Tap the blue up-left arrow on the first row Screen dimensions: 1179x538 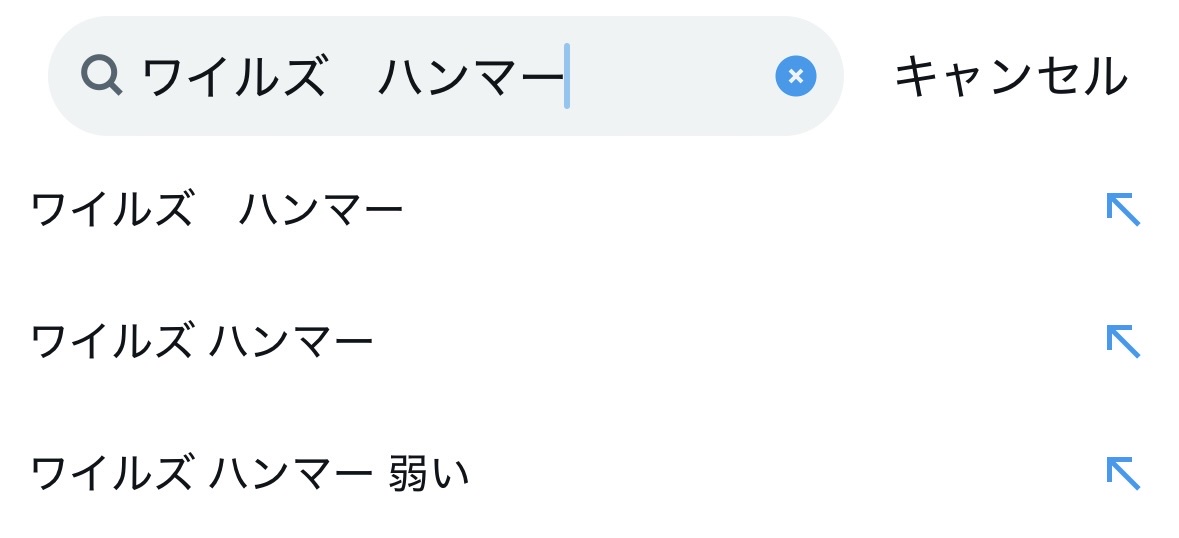[1123, 209]
